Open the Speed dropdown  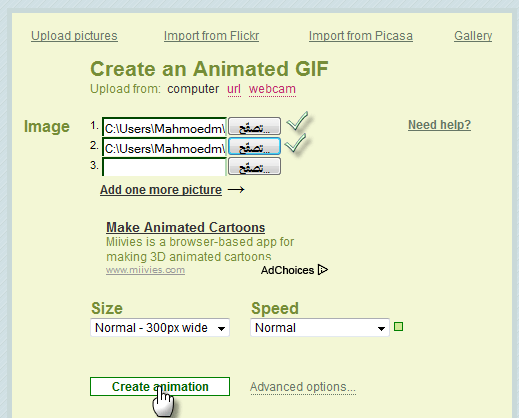pos(320,328)
